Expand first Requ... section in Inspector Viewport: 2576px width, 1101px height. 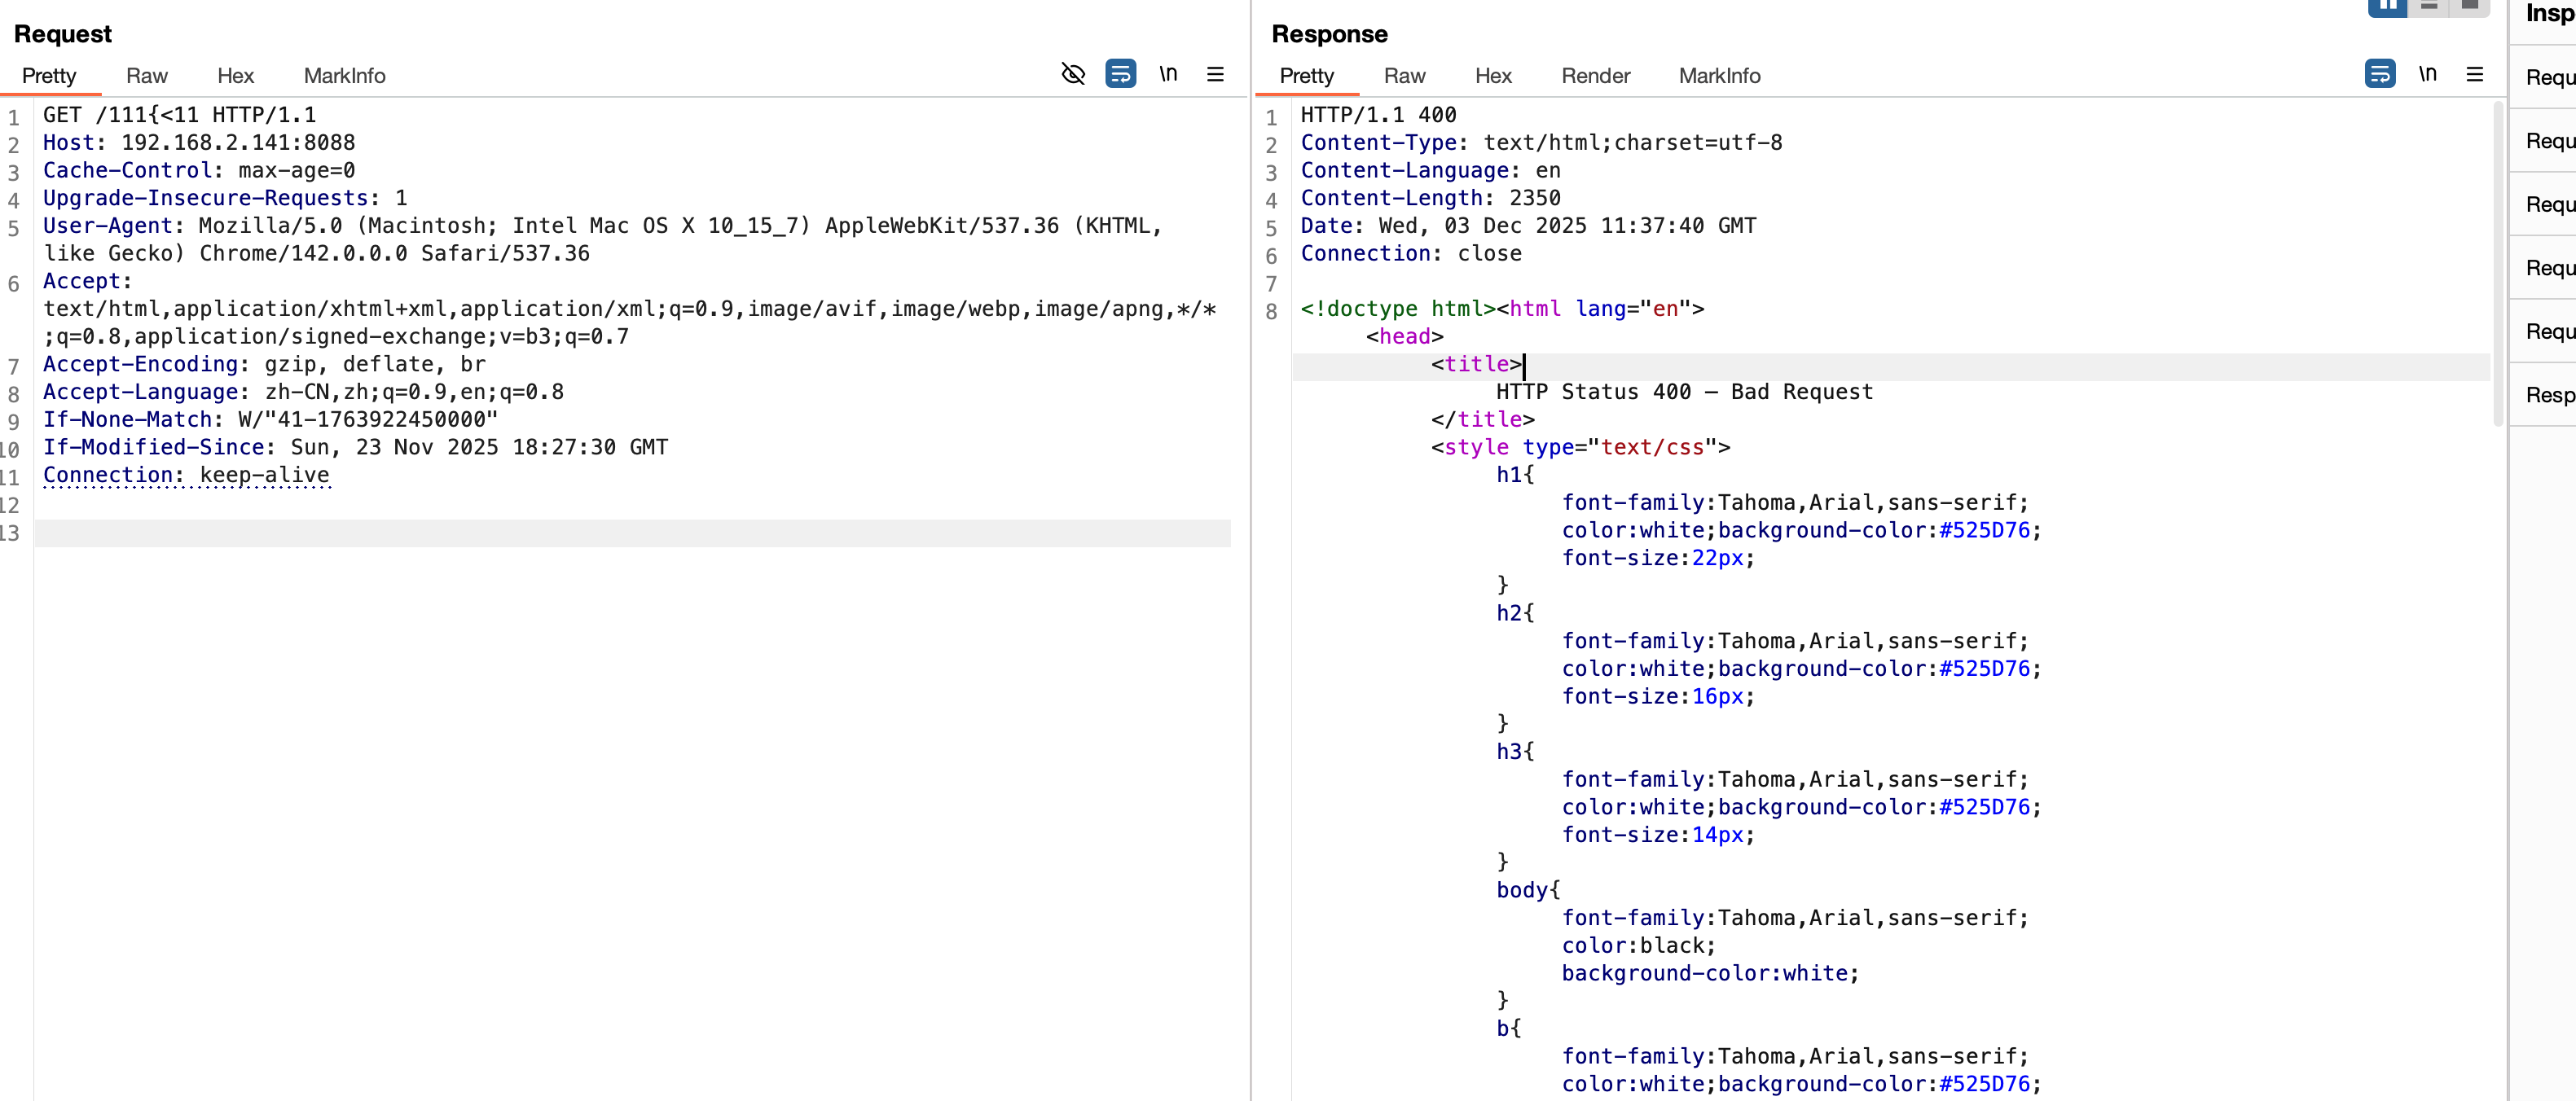point(2548,77)
